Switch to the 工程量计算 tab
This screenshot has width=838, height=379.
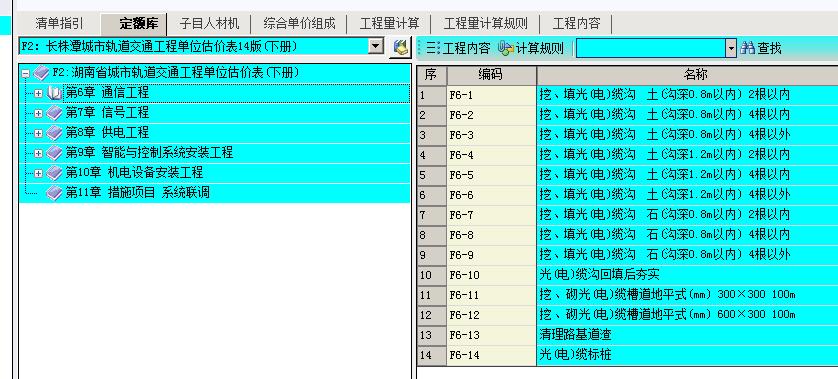pos(389,24)
